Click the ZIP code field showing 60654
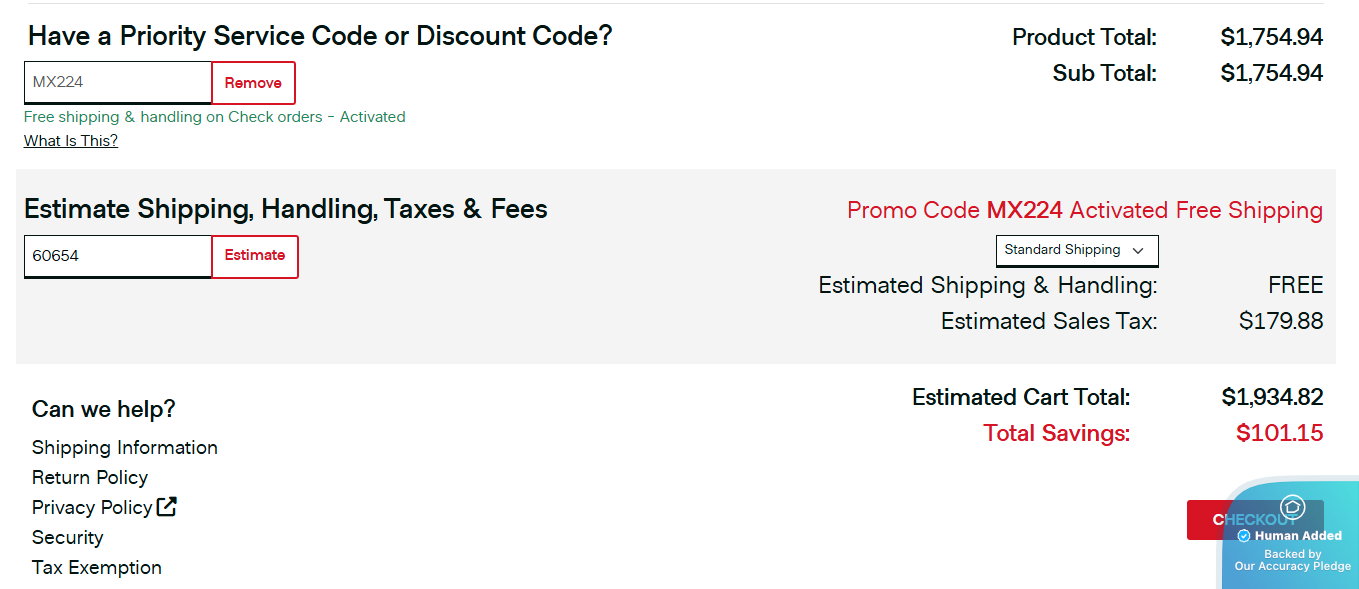Screen dimensions: 1359x589 click(118, 256)
